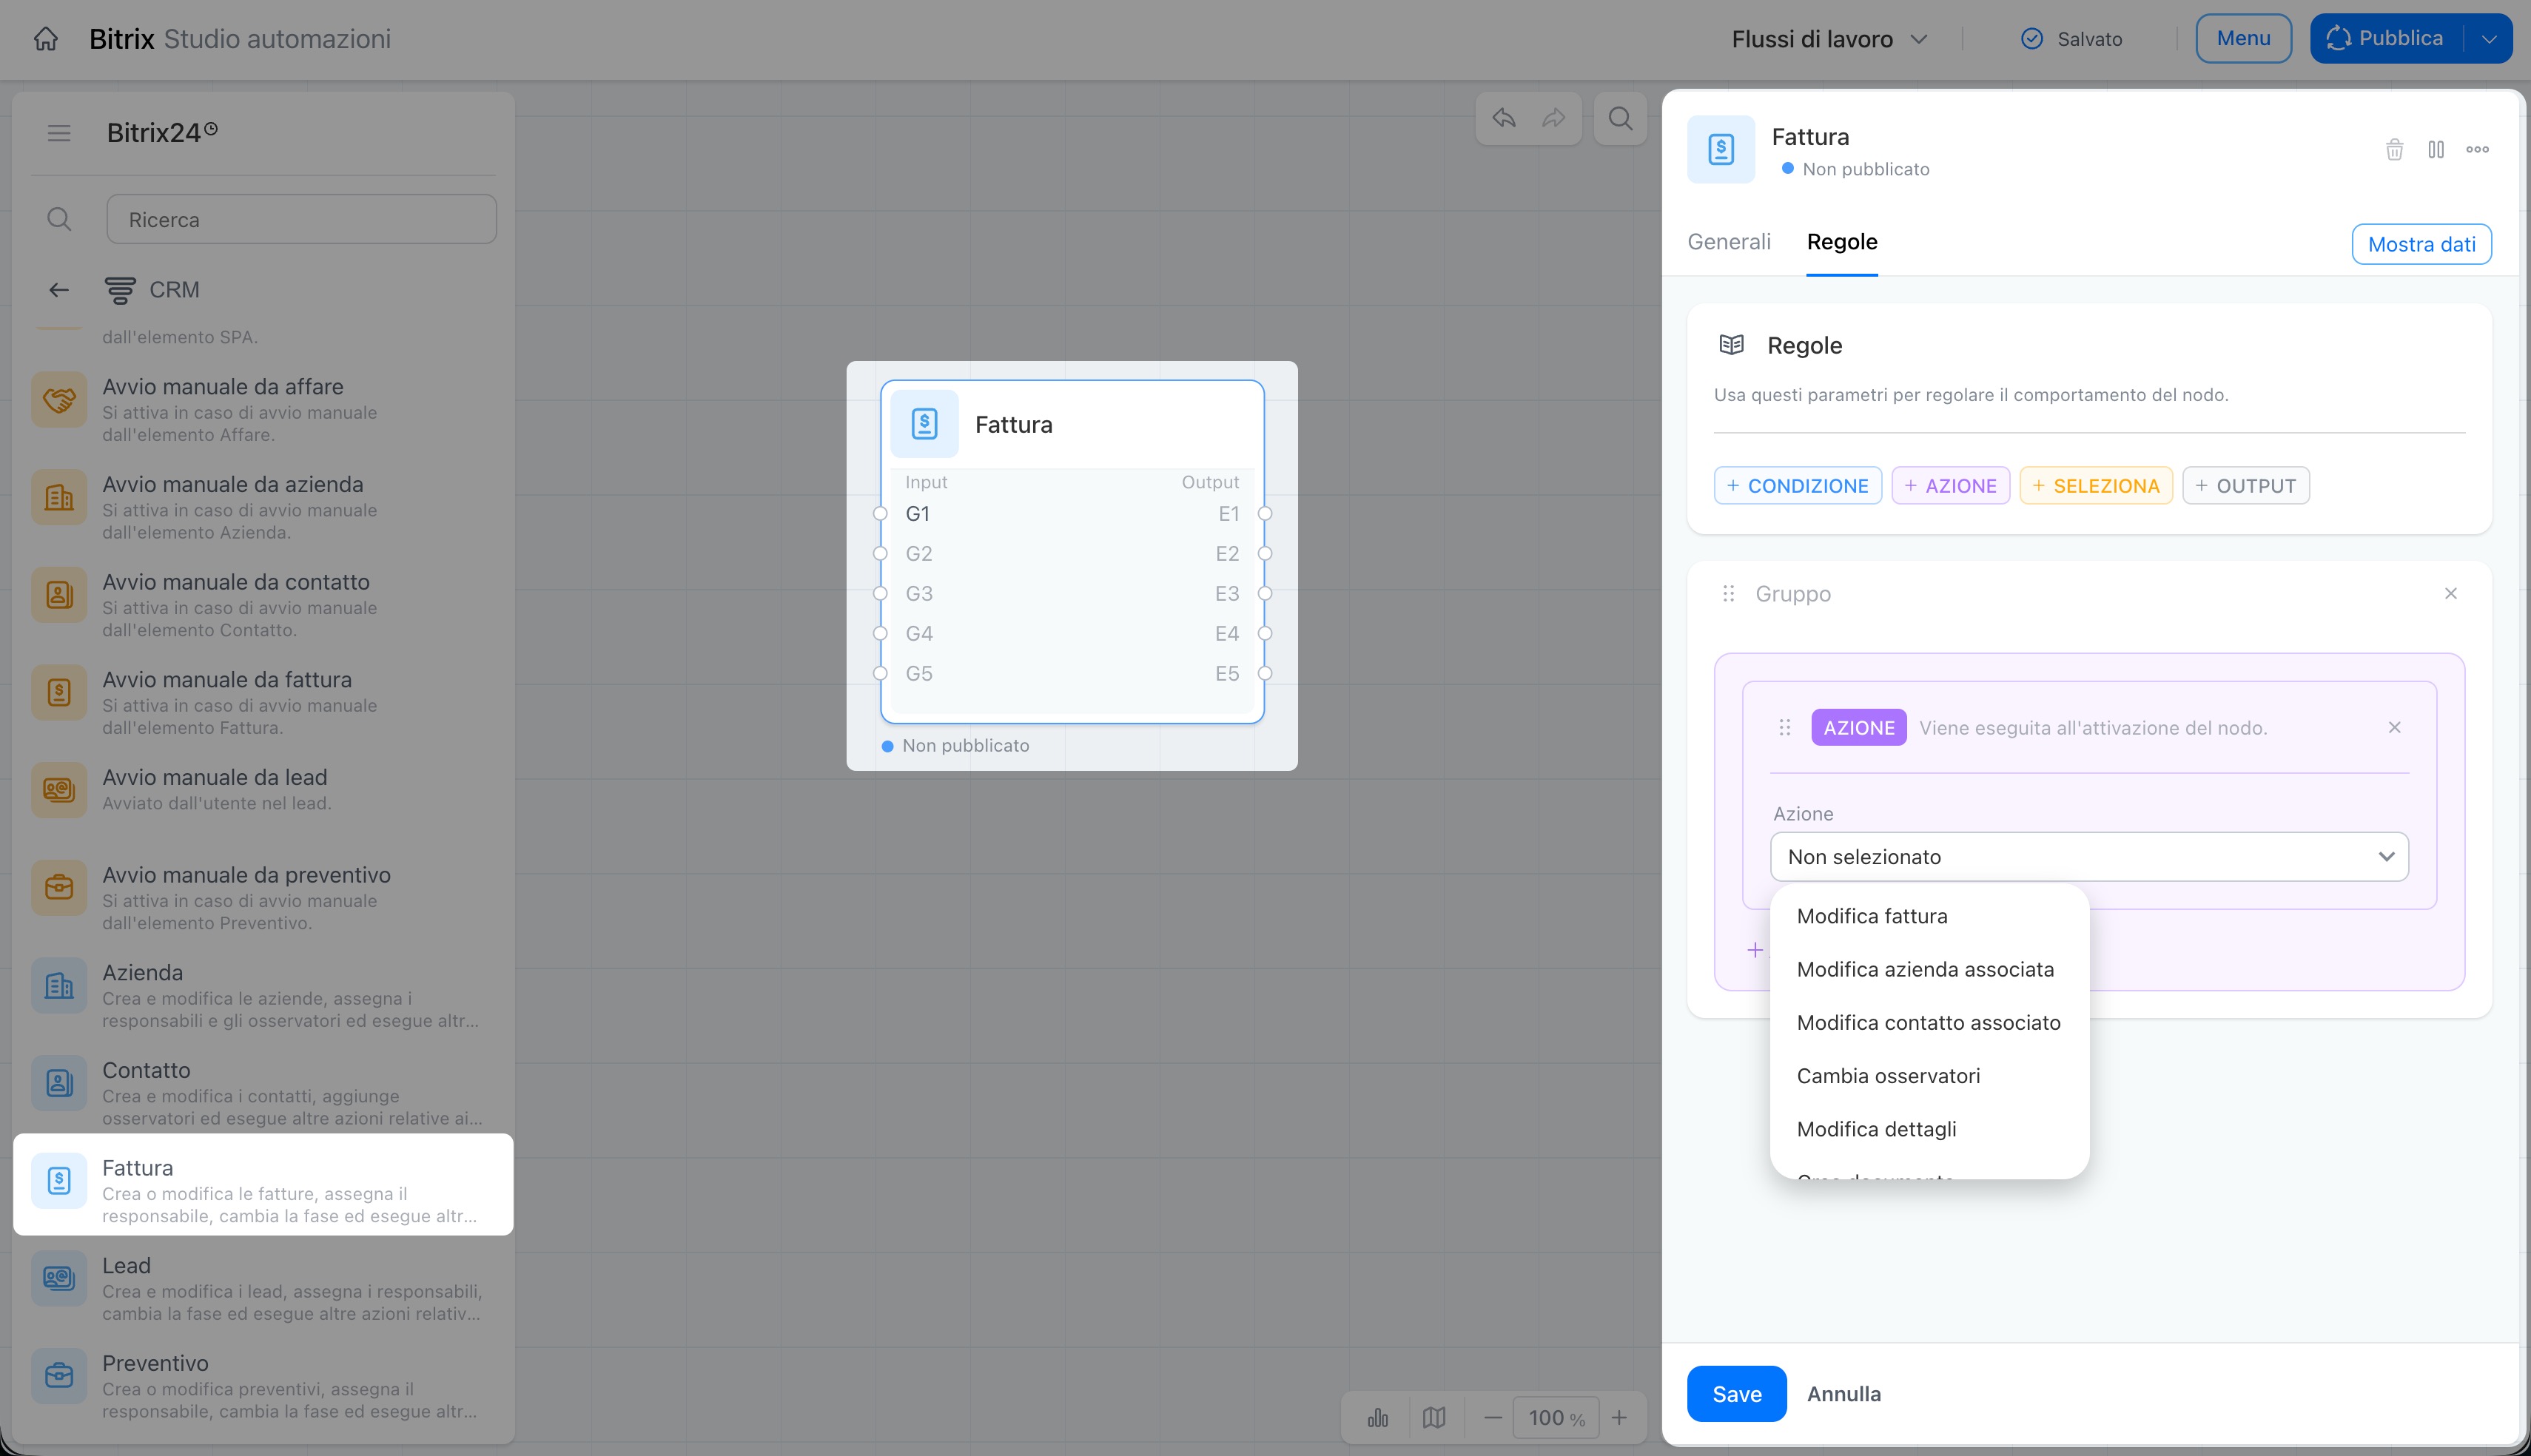Zoom out with minus button

point(1493,1418)
